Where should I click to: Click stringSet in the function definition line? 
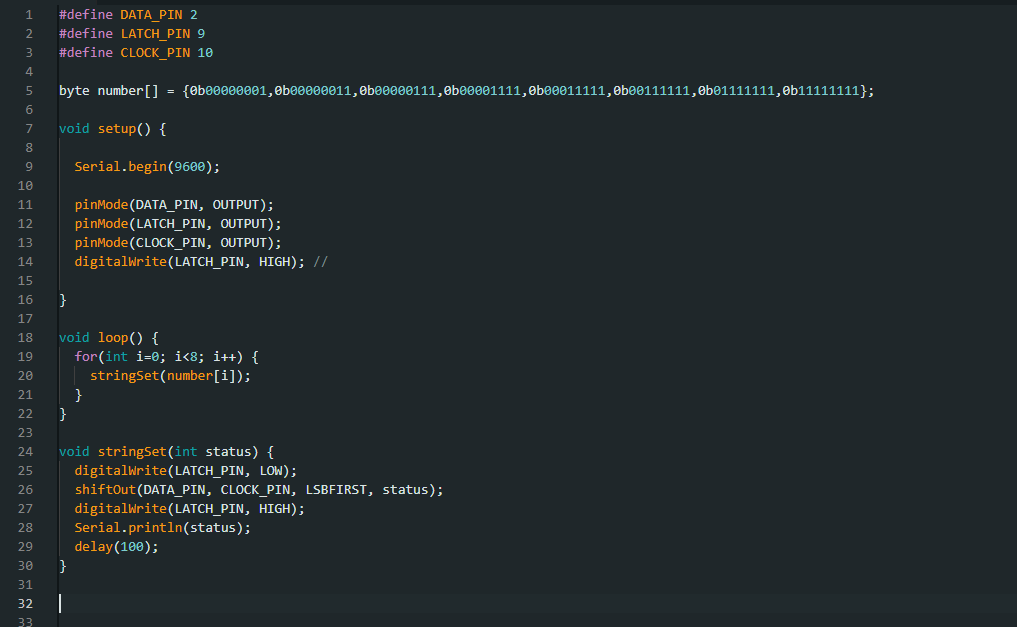click(132, 452)
